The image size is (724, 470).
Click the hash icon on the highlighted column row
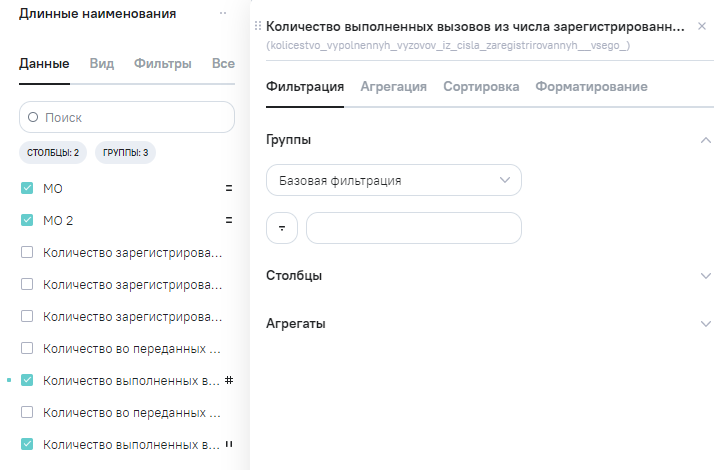(x=228, y=380)
